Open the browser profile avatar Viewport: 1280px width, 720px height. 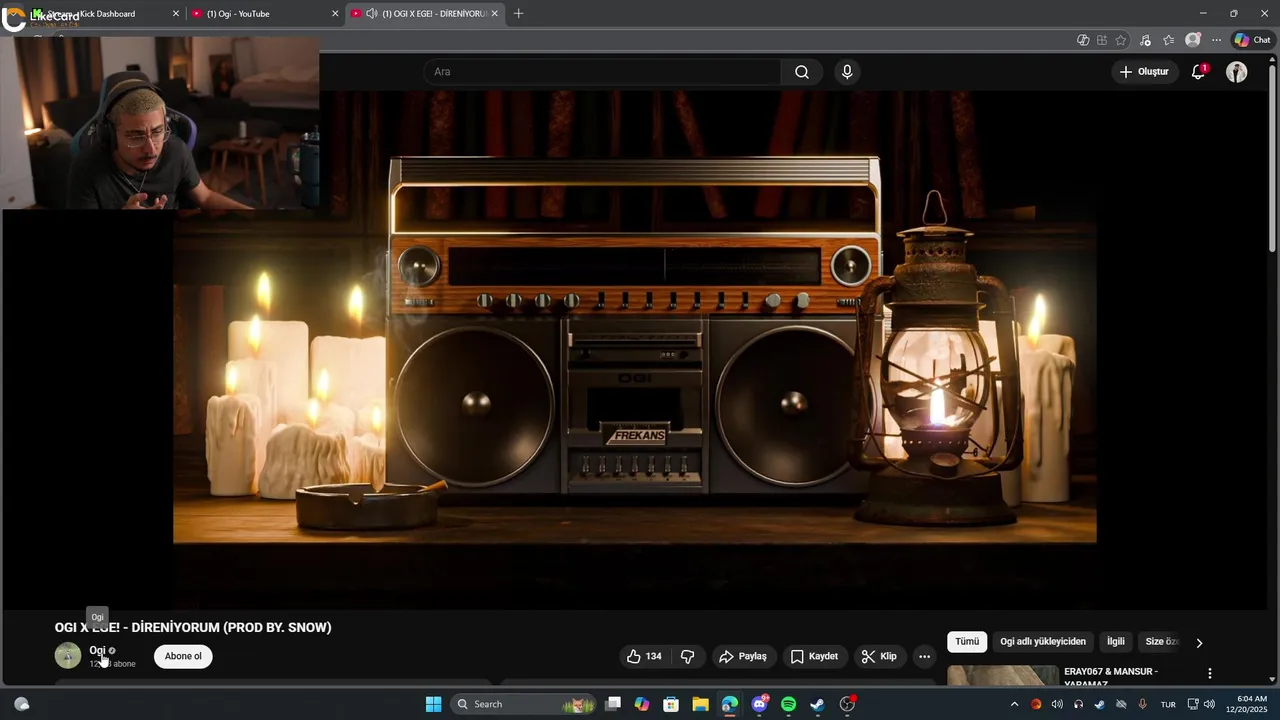click(x=1192, y=40)
